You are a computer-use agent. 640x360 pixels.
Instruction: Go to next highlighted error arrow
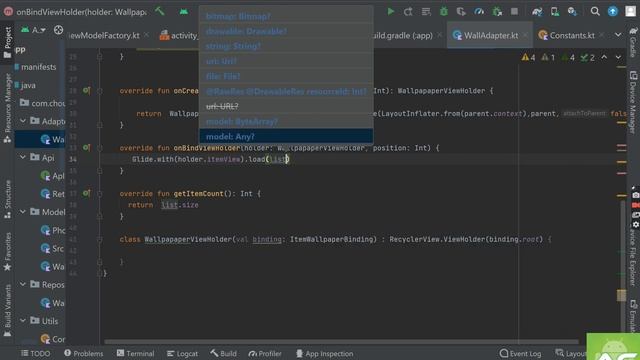tap(618, 58)
